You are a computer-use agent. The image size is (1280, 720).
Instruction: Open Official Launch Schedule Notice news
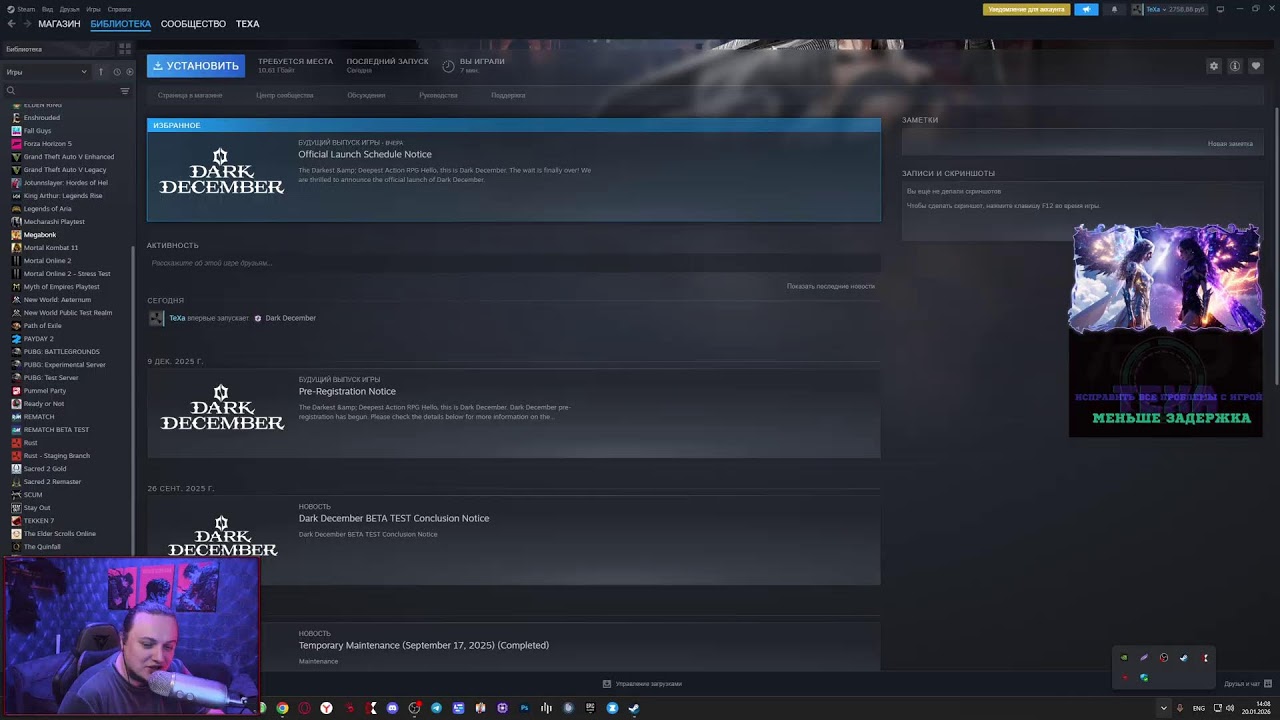[x=365, y=154]
